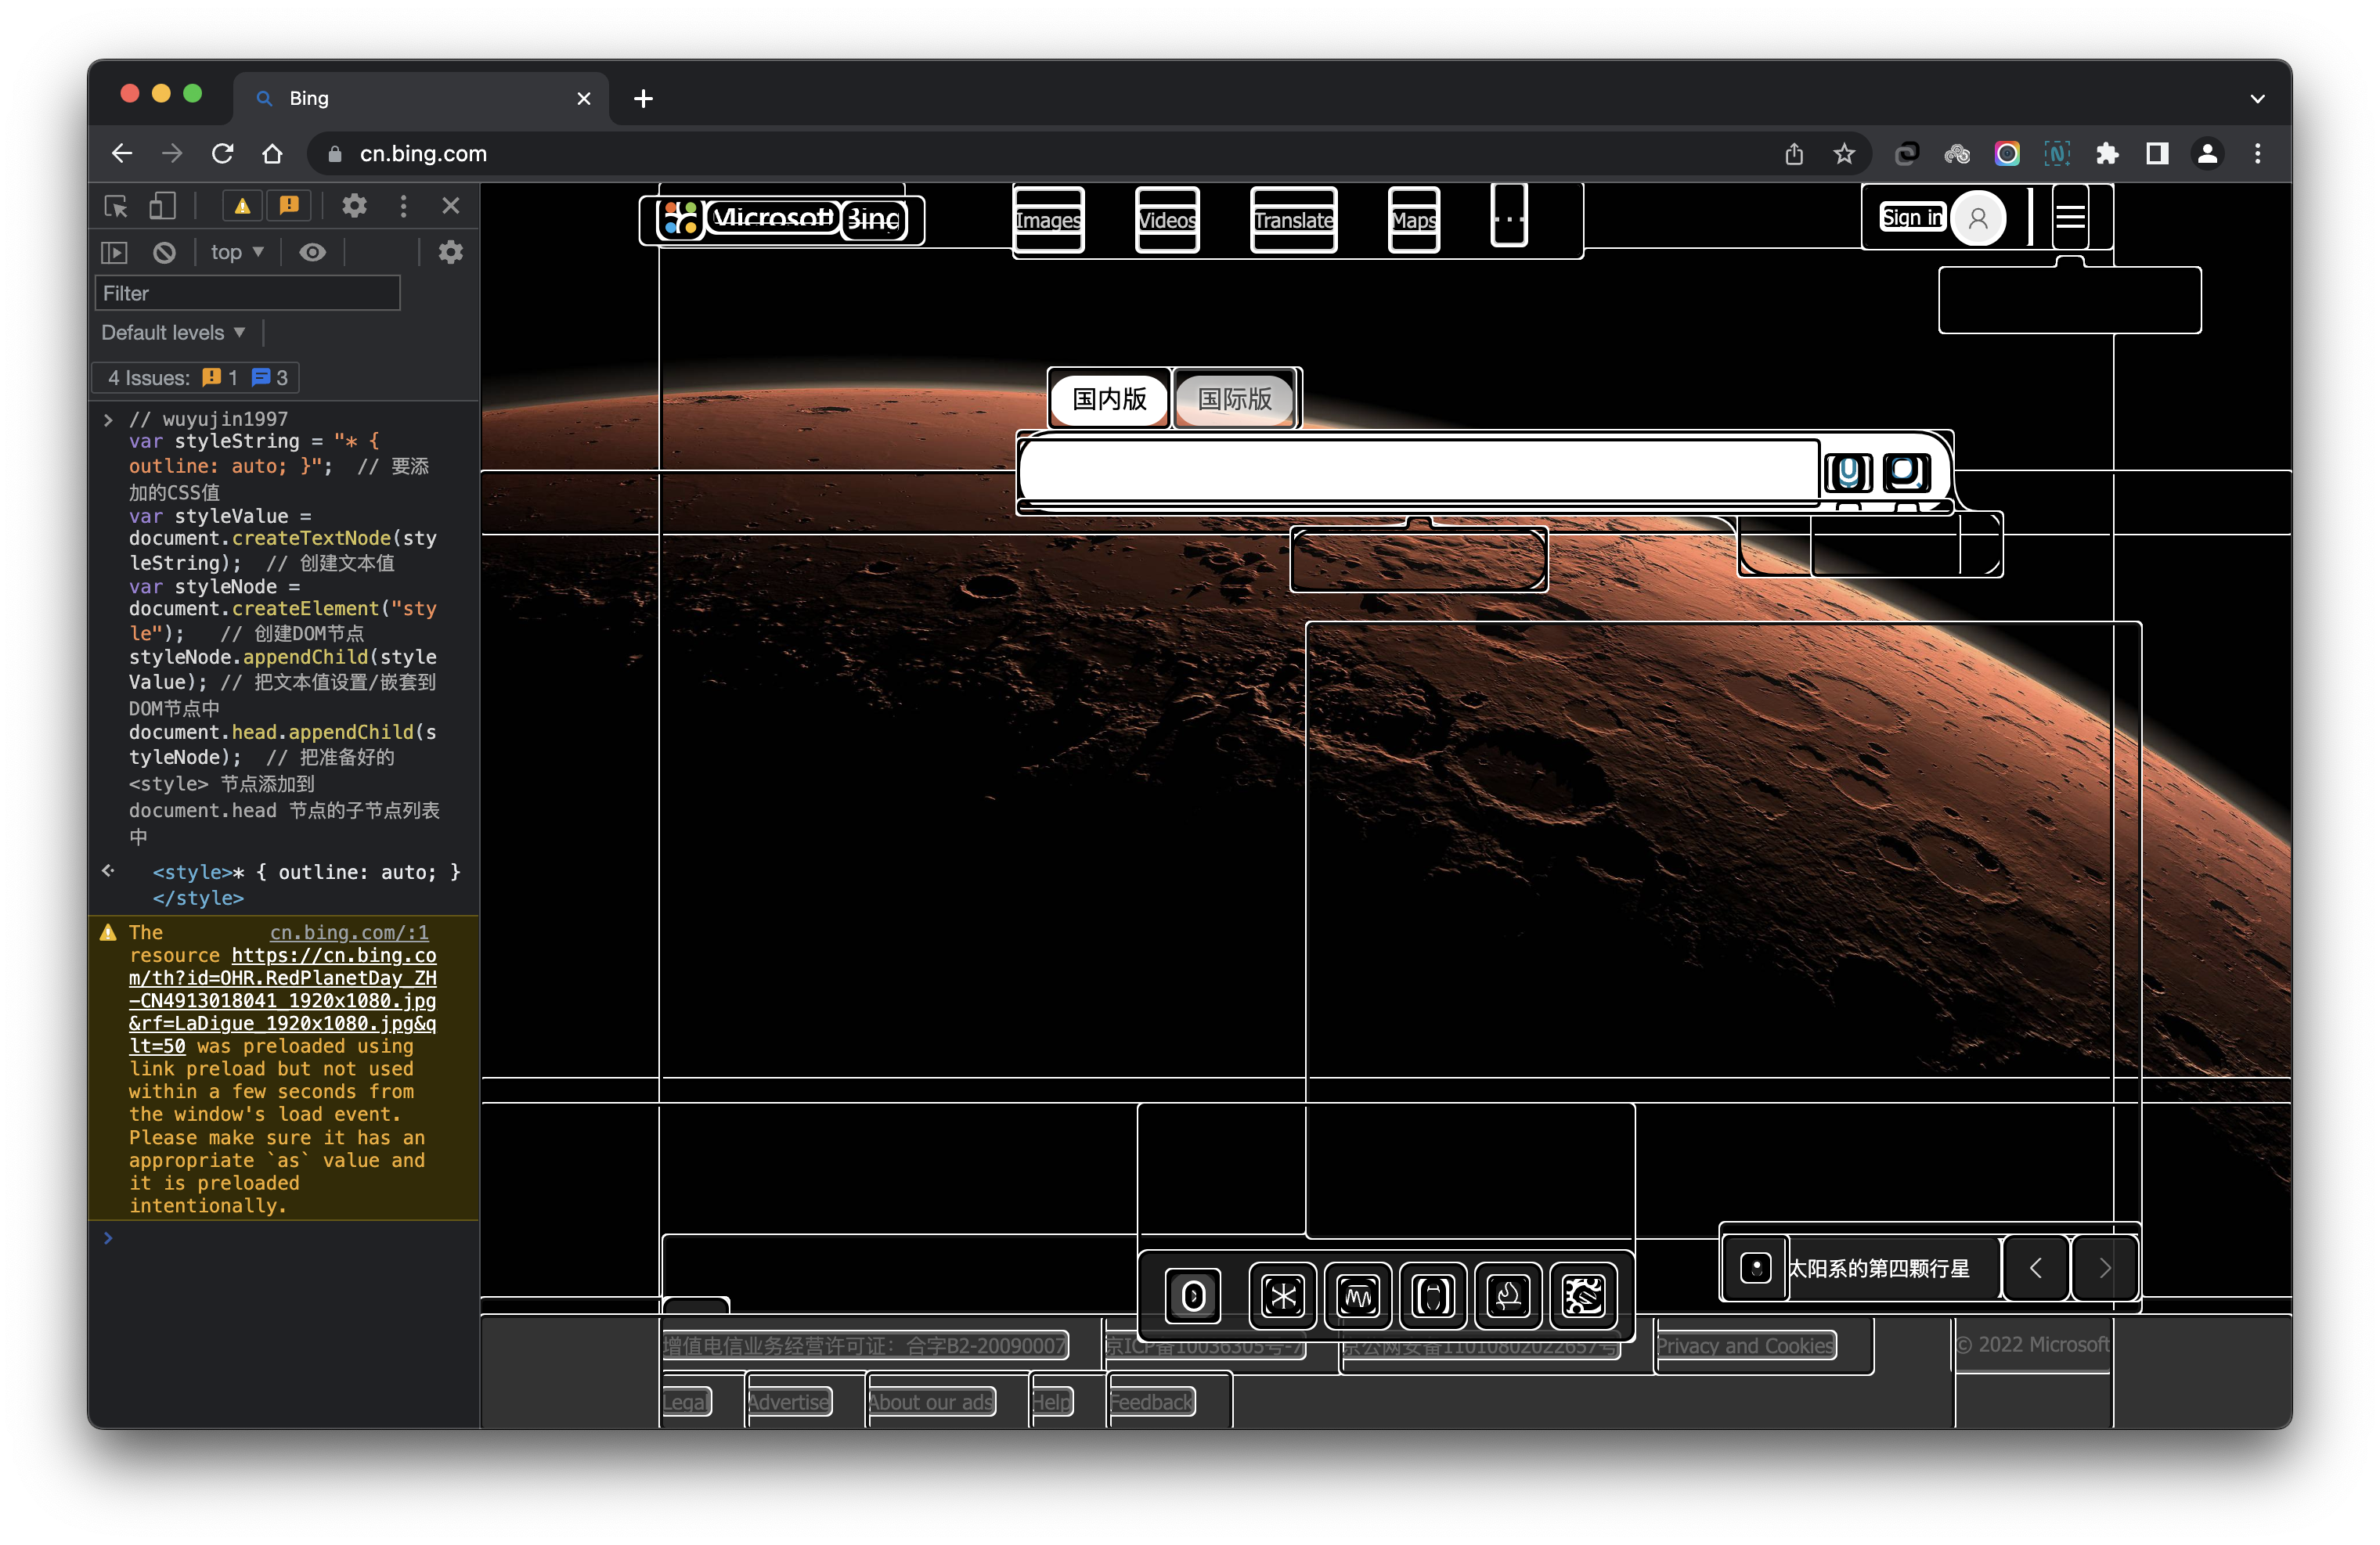Open DevTools three-dot customize menu

pyautogui.click(x=403, y=206)
